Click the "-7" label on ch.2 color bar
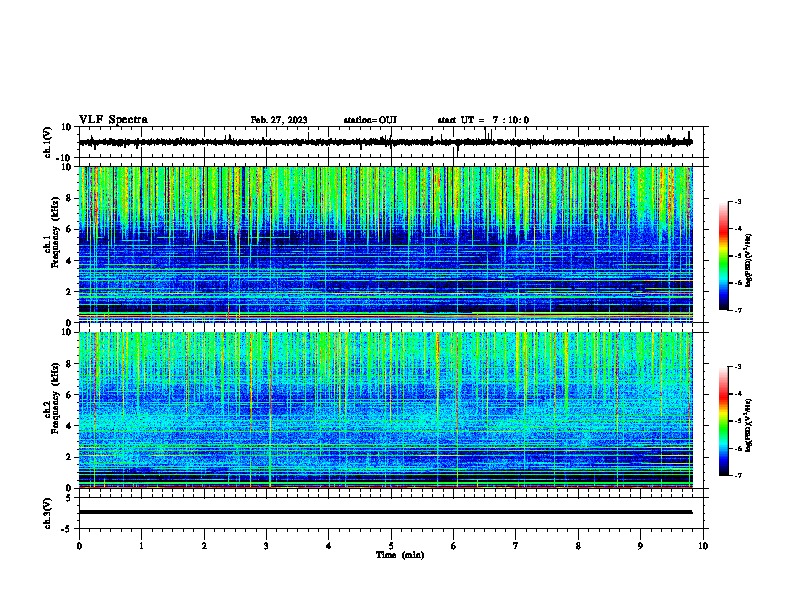 coord(738,475)
